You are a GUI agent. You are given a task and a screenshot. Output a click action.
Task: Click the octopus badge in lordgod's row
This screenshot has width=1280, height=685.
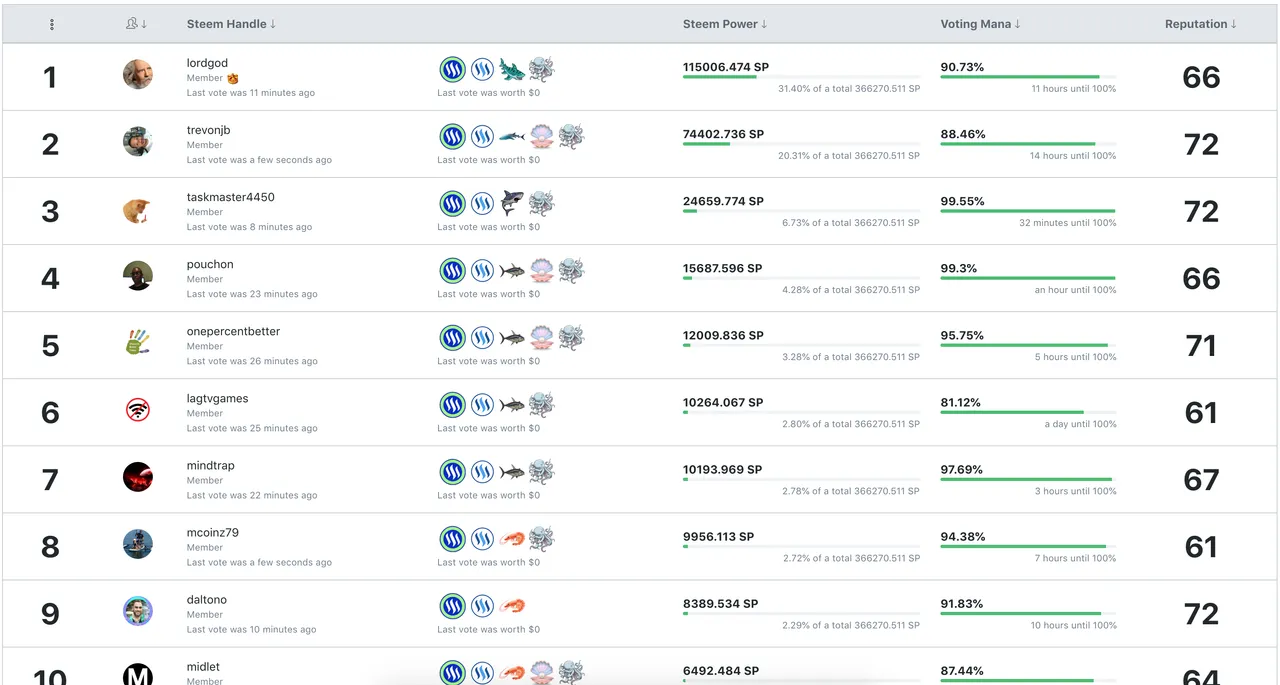[x=541, y=69]
